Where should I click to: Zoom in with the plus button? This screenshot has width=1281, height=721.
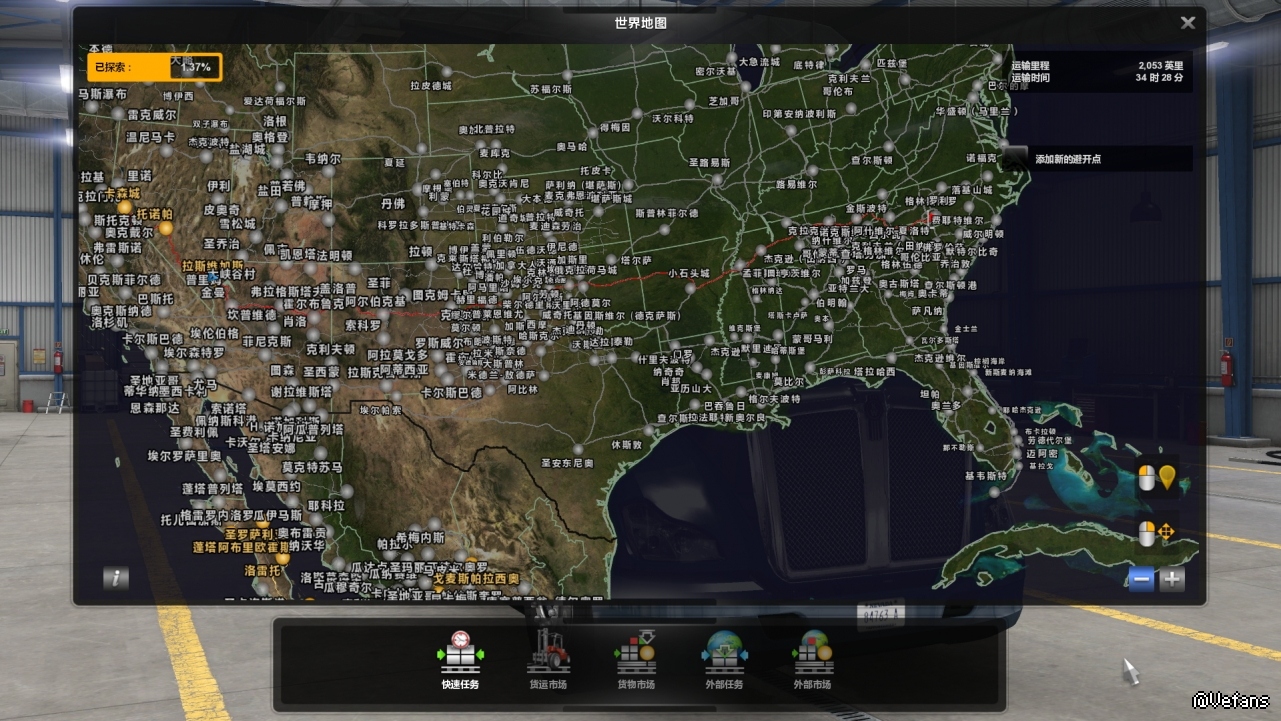[1172, 579]
